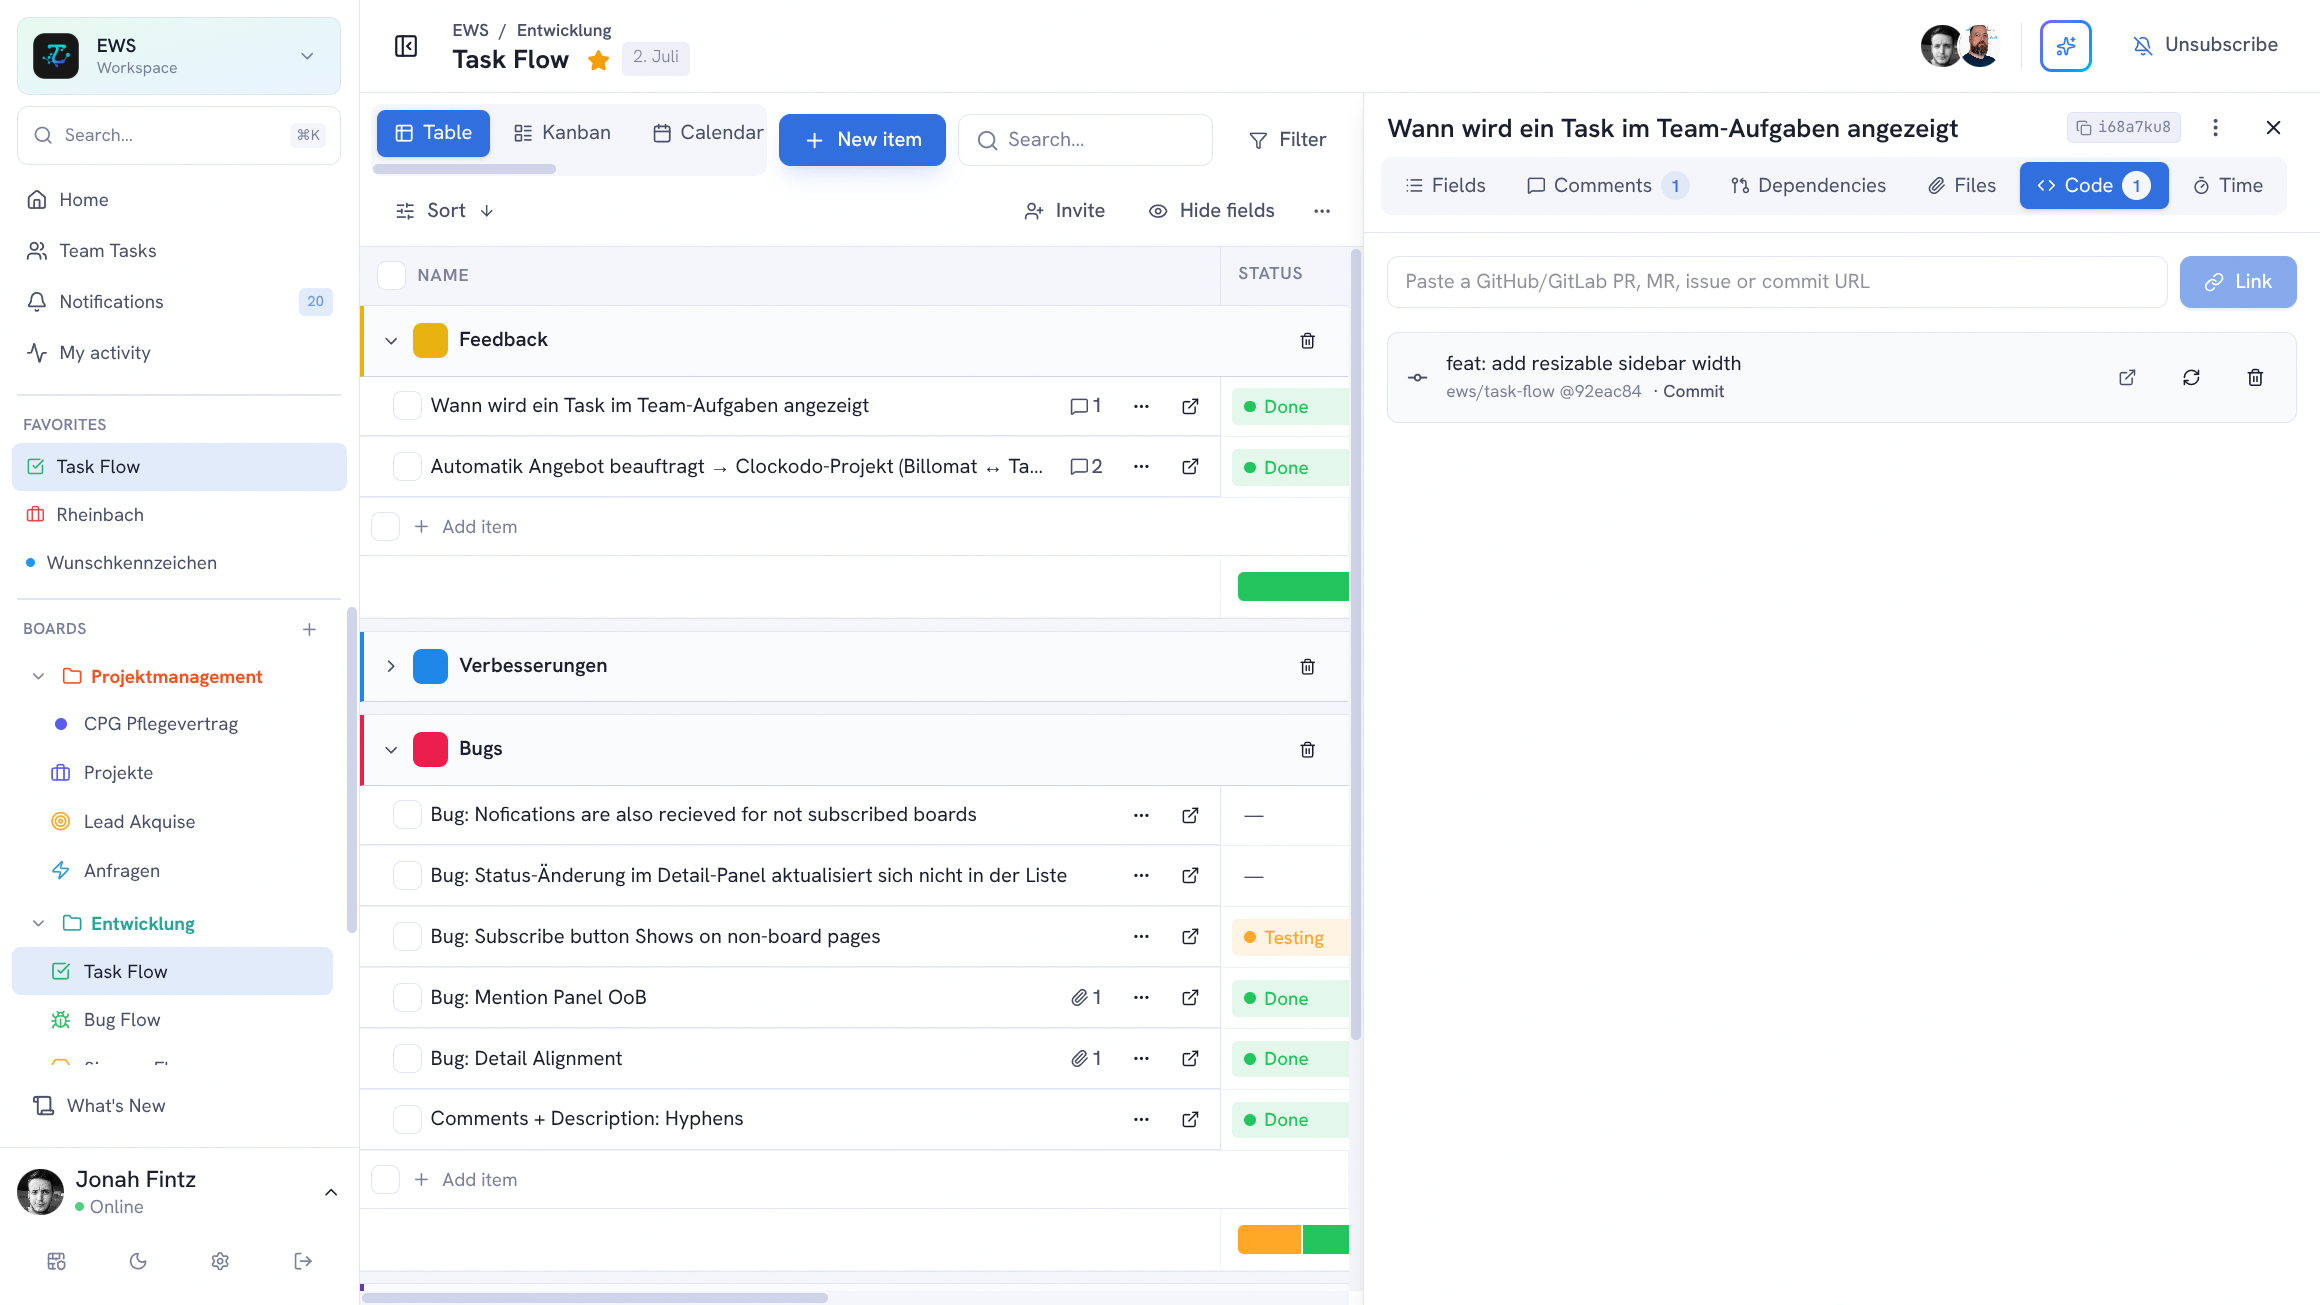
Task: Open the Filter options
Action: pyautogui.click(x=1288, y=140)
